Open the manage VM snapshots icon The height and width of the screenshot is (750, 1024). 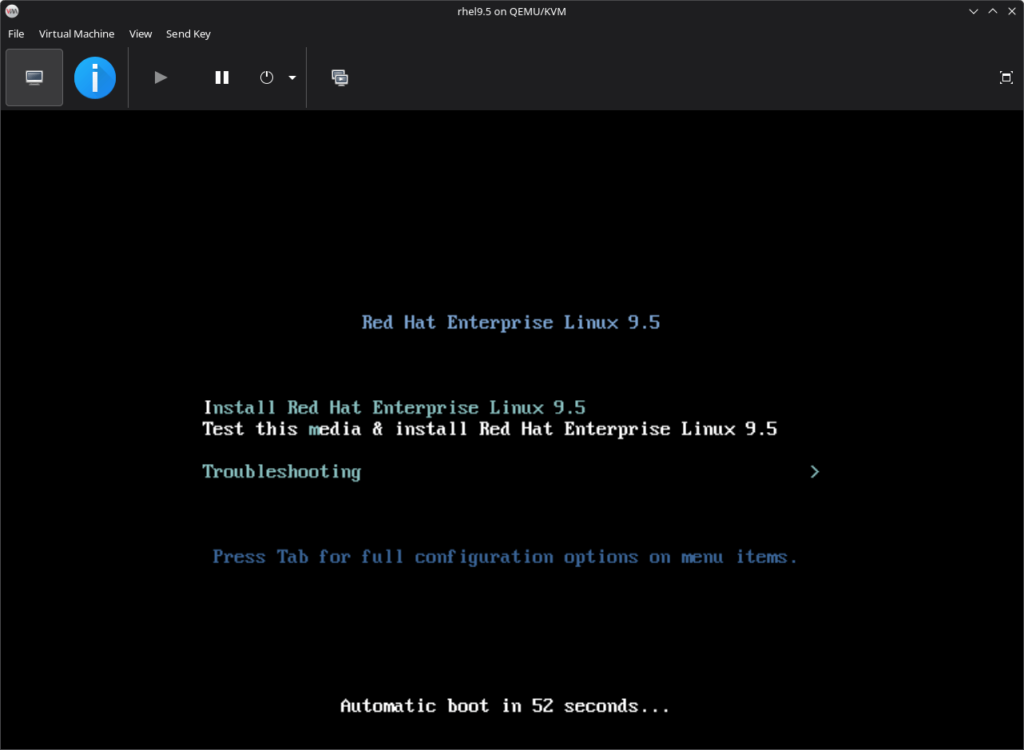340,78
